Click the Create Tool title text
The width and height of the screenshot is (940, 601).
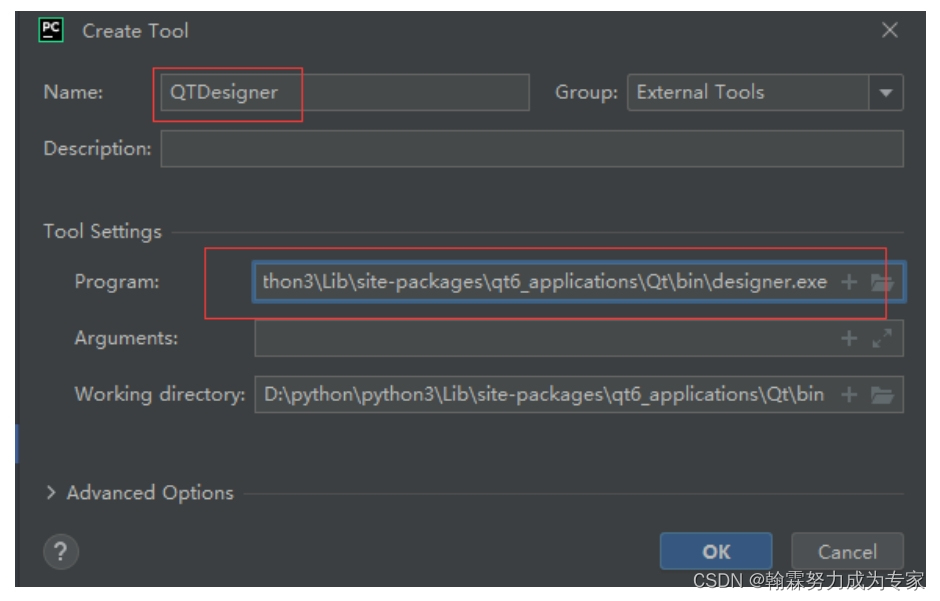(135, 31)
